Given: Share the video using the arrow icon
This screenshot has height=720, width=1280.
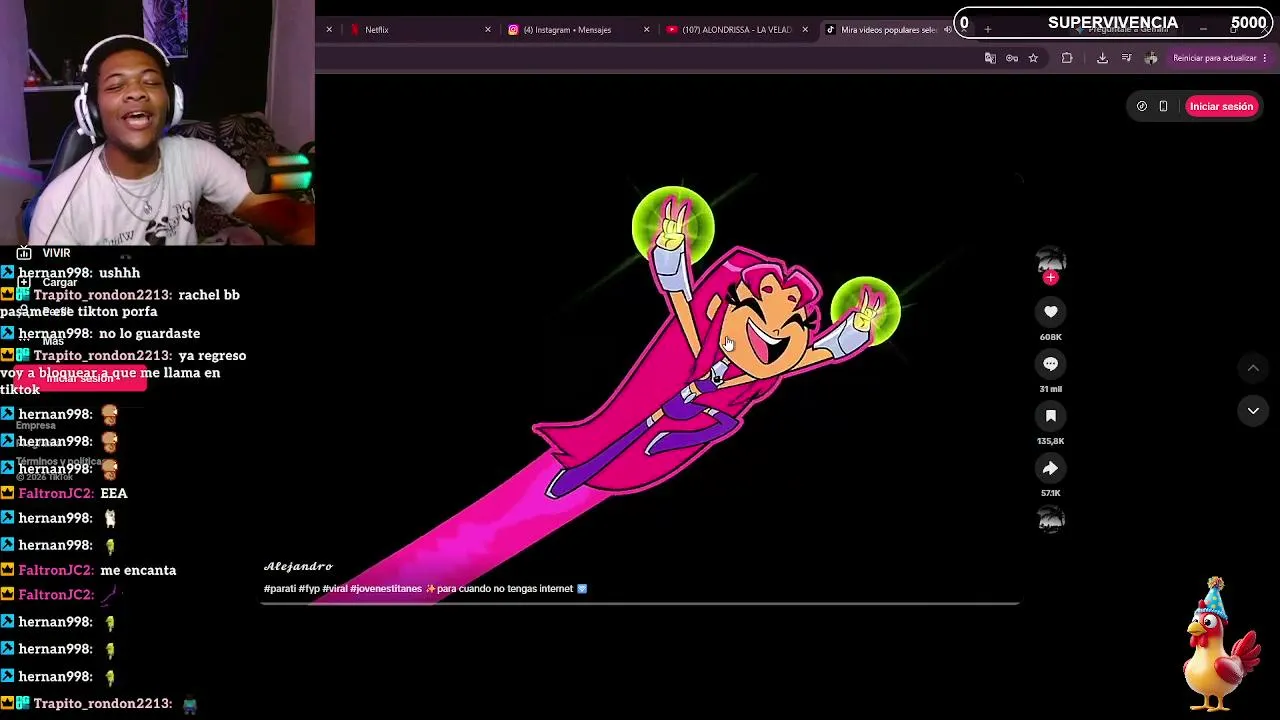Looking at the screenshot, I should [1050, 468].
